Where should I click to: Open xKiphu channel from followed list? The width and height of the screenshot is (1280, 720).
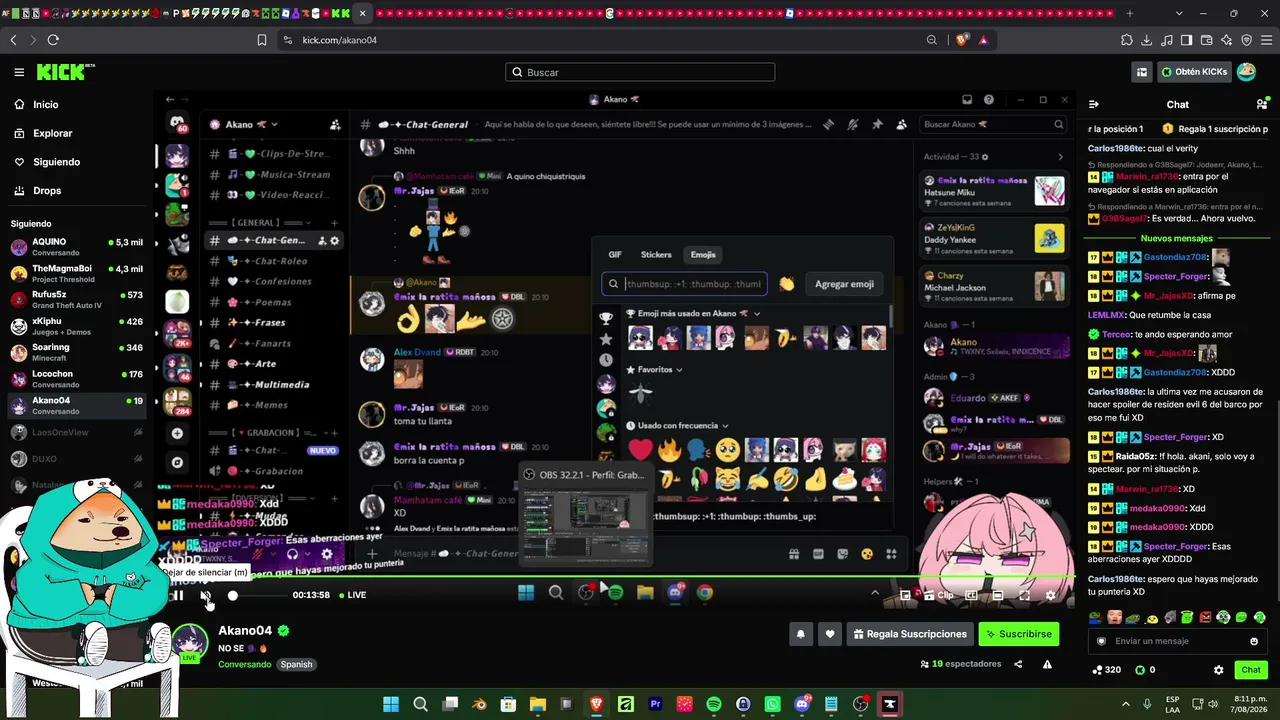(77, 326)
